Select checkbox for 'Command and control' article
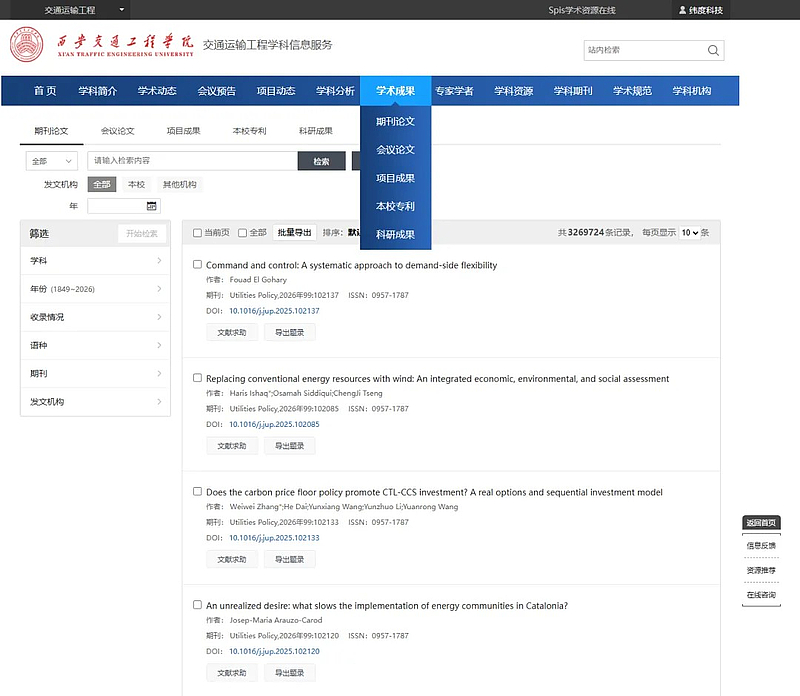Screen dimensions: 800x696 (x=197, y=265)
